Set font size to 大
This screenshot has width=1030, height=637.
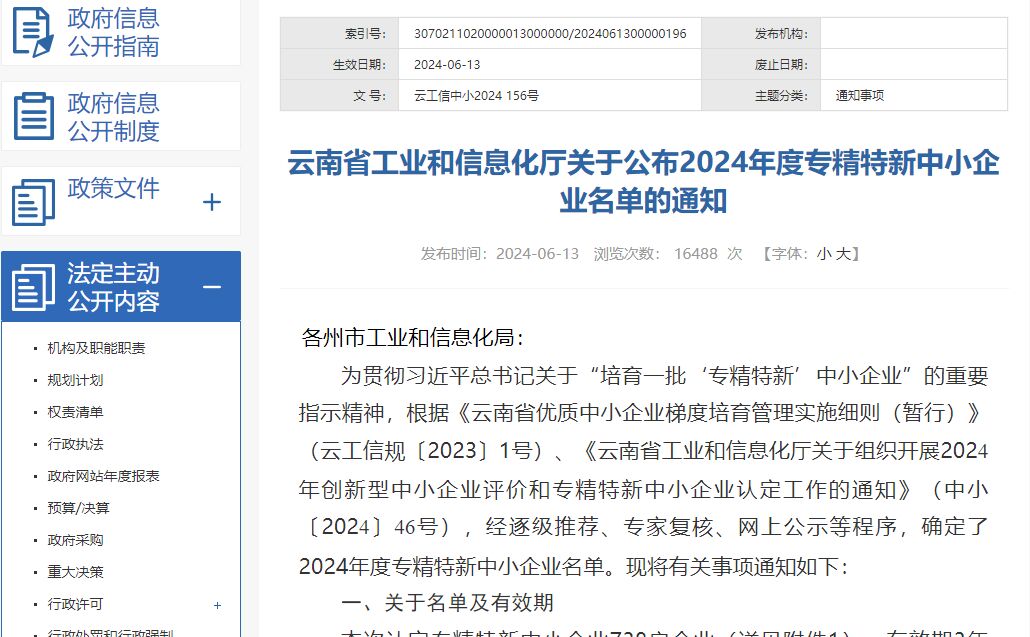coord(843,254)
